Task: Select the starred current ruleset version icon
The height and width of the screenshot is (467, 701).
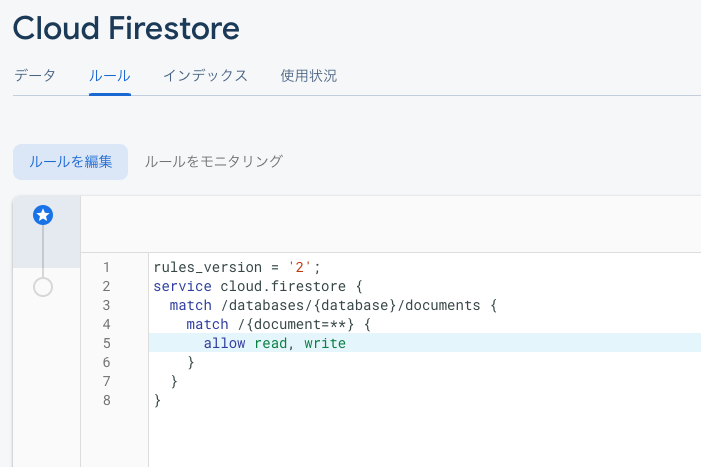Action: tap(43, 215)
